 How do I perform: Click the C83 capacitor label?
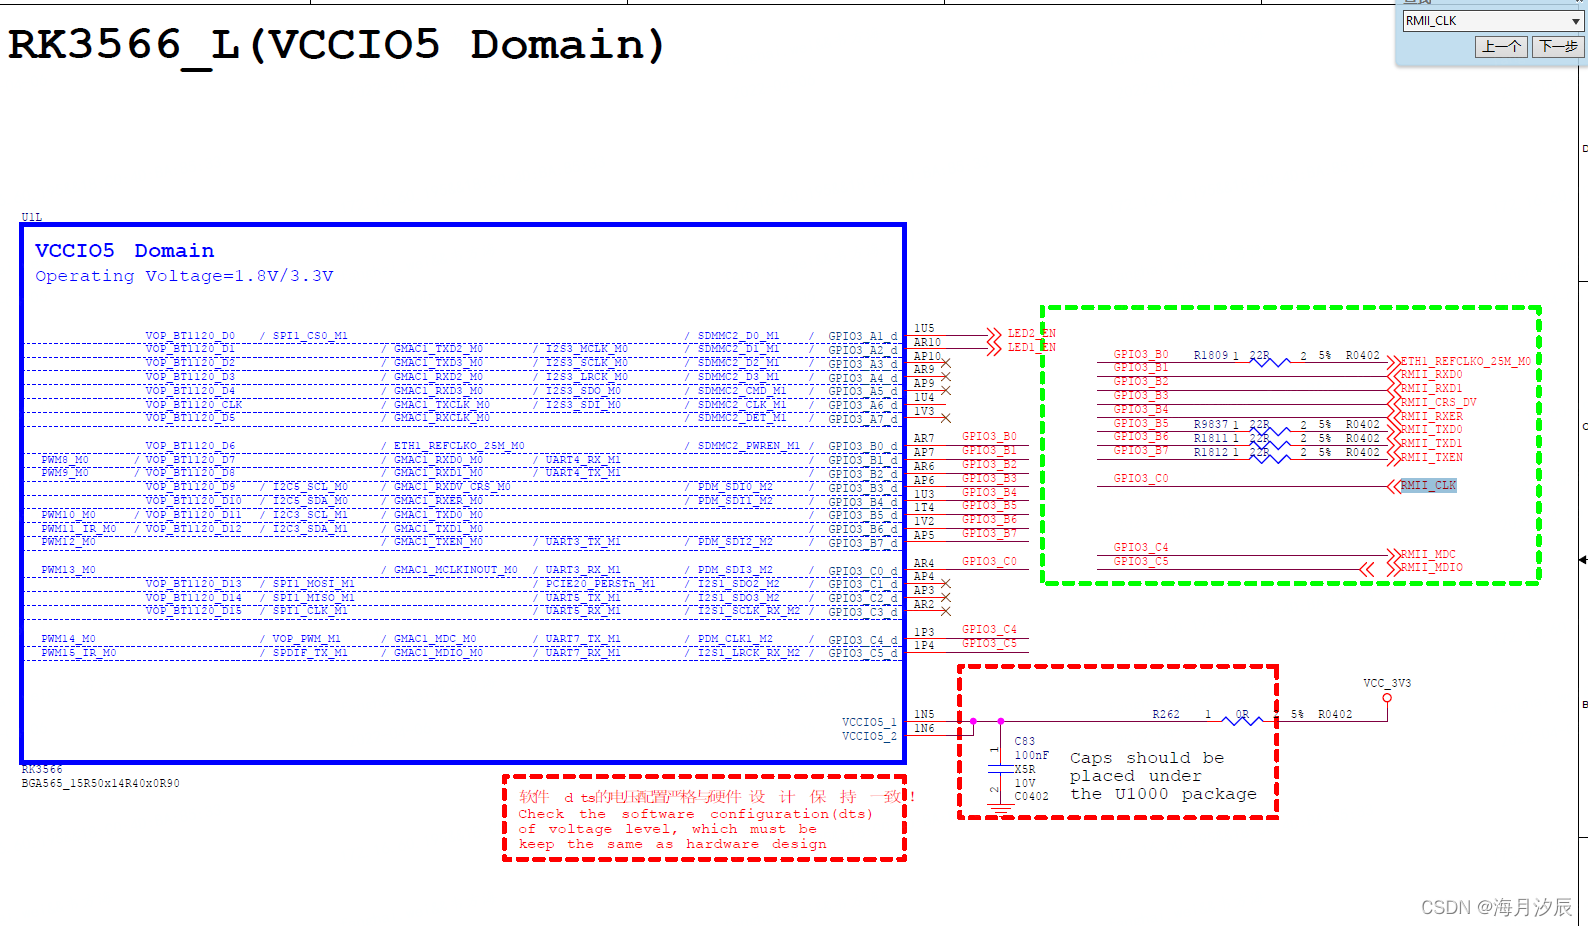click(x=1025, y=741)
